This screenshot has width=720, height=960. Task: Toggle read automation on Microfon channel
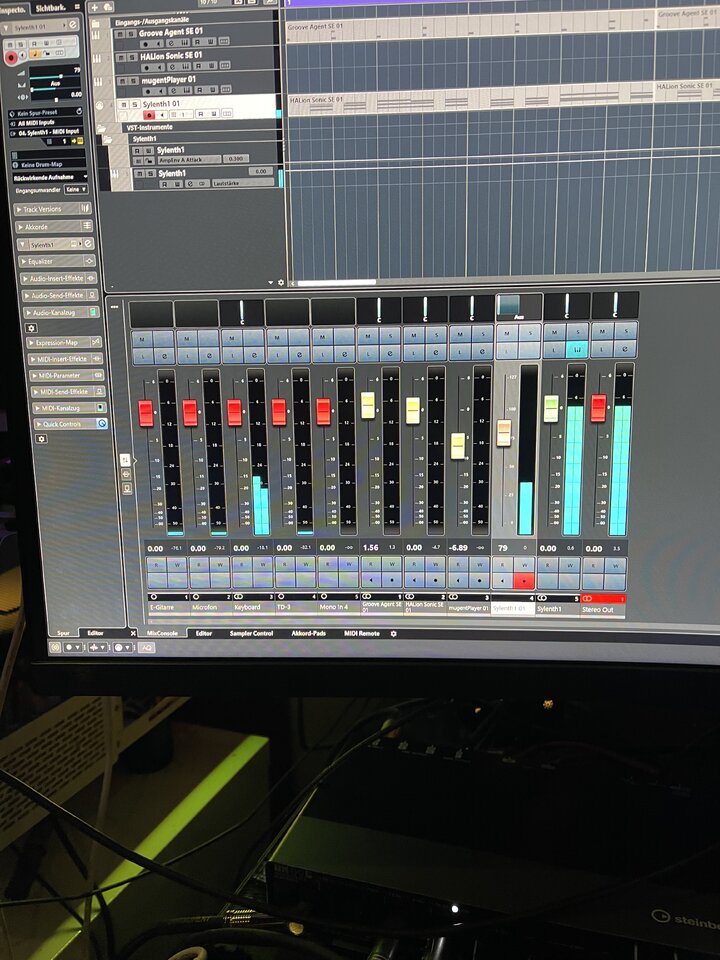[x=200, y=565]
